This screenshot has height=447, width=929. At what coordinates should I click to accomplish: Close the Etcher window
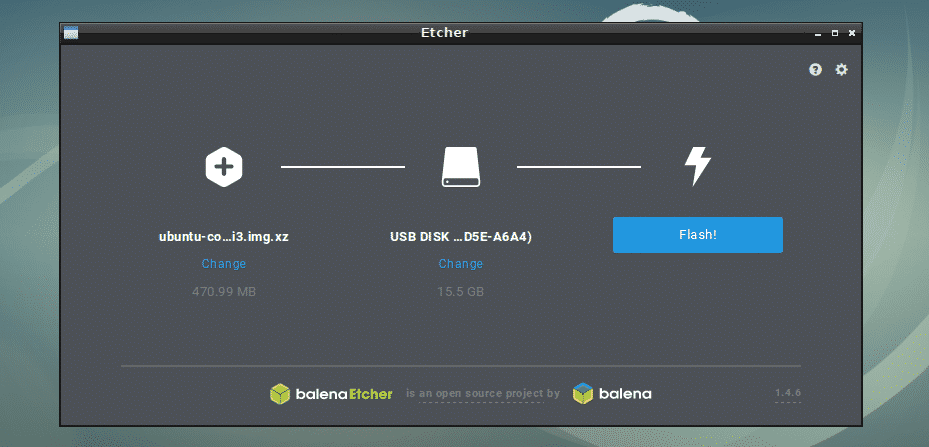click(852, 33)
